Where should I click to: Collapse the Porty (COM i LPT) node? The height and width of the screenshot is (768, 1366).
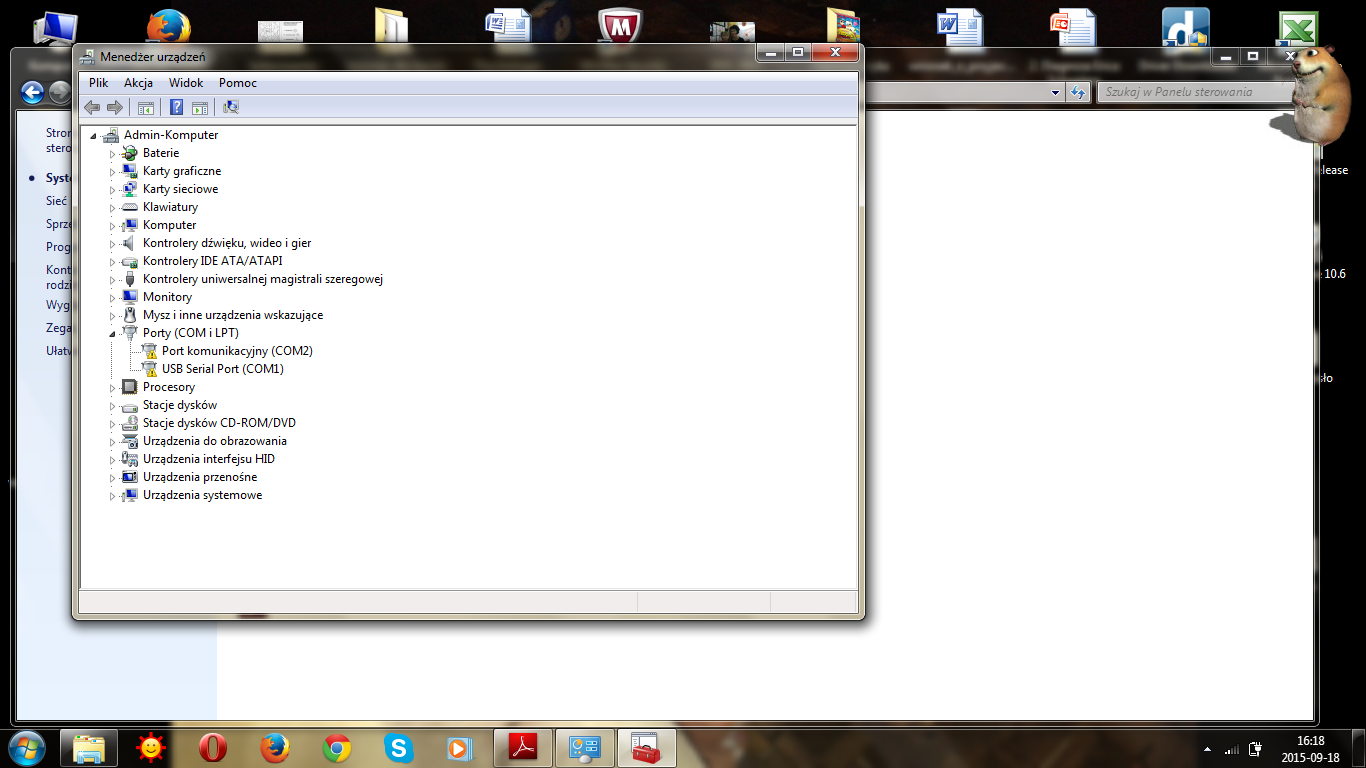pos(112,334)
